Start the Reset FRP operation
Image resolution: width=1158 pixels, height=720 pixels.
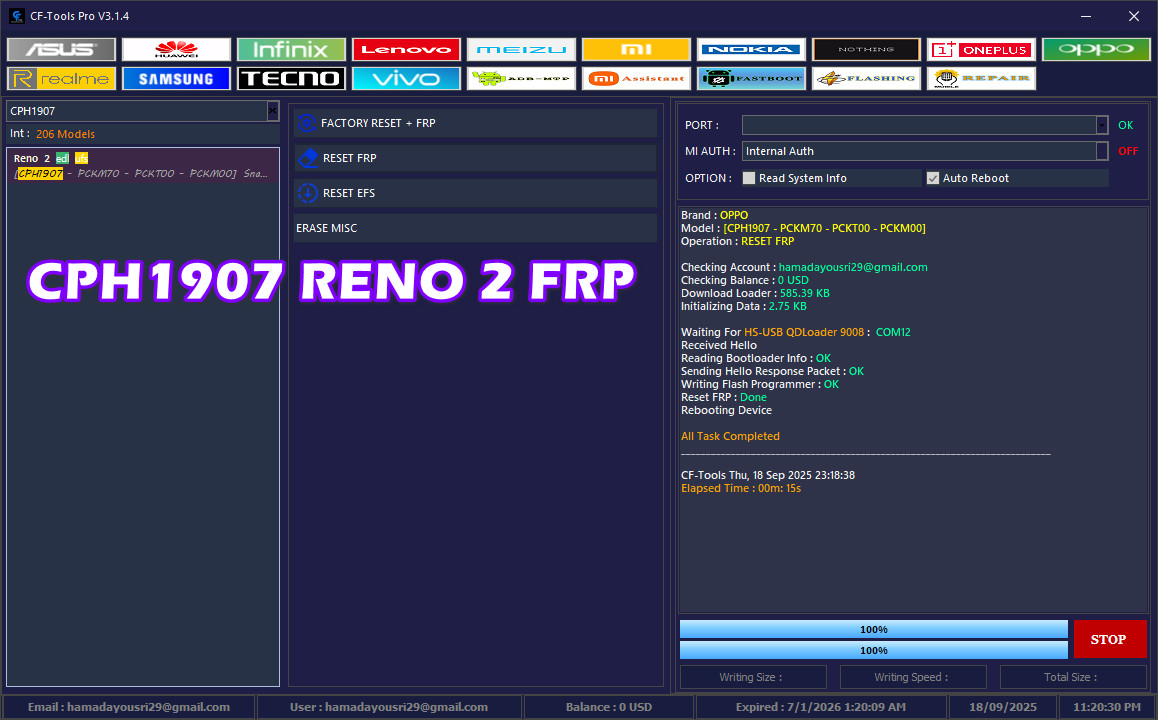point(476,158)
